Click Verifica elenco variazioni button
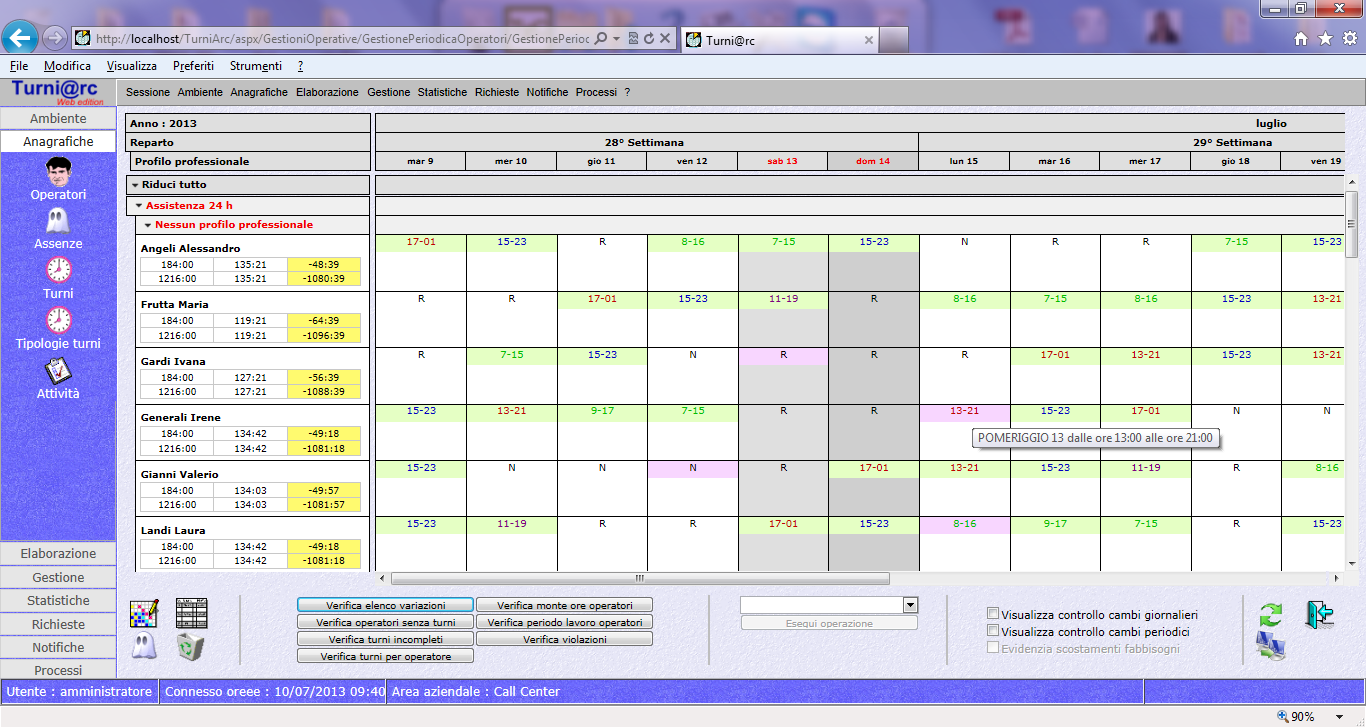The width and height of the screenshot is (1366, 728). click(x=385, y=605)
